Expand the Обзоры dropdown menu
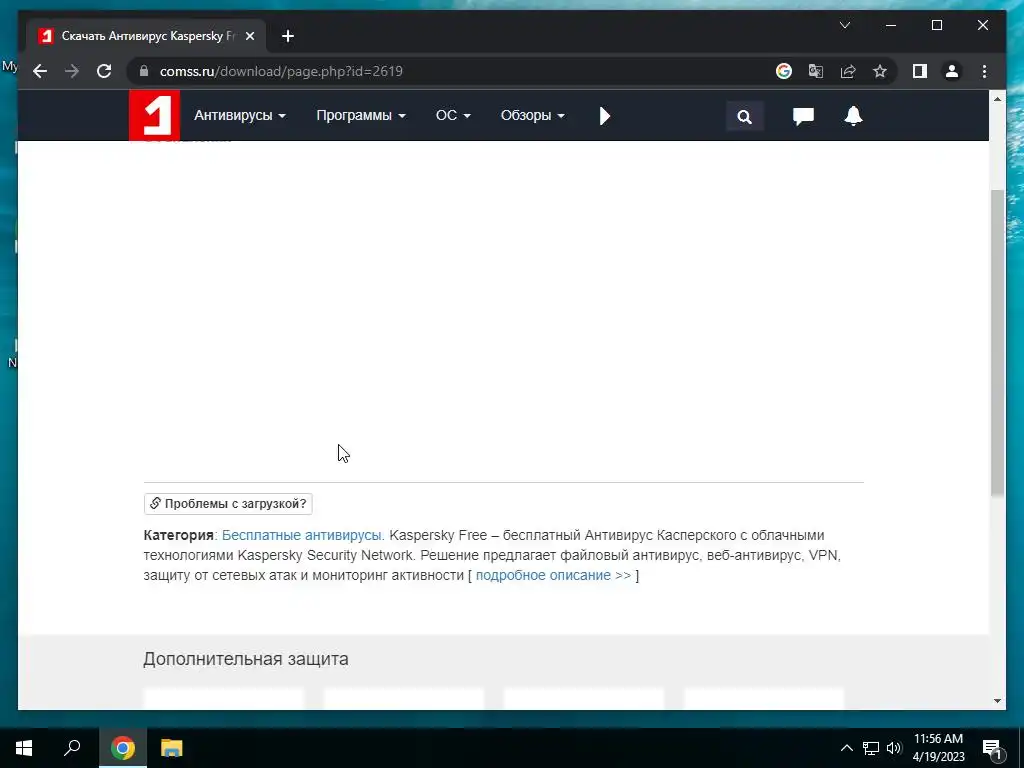The image size is (1024, 768). tap(532, 116)
